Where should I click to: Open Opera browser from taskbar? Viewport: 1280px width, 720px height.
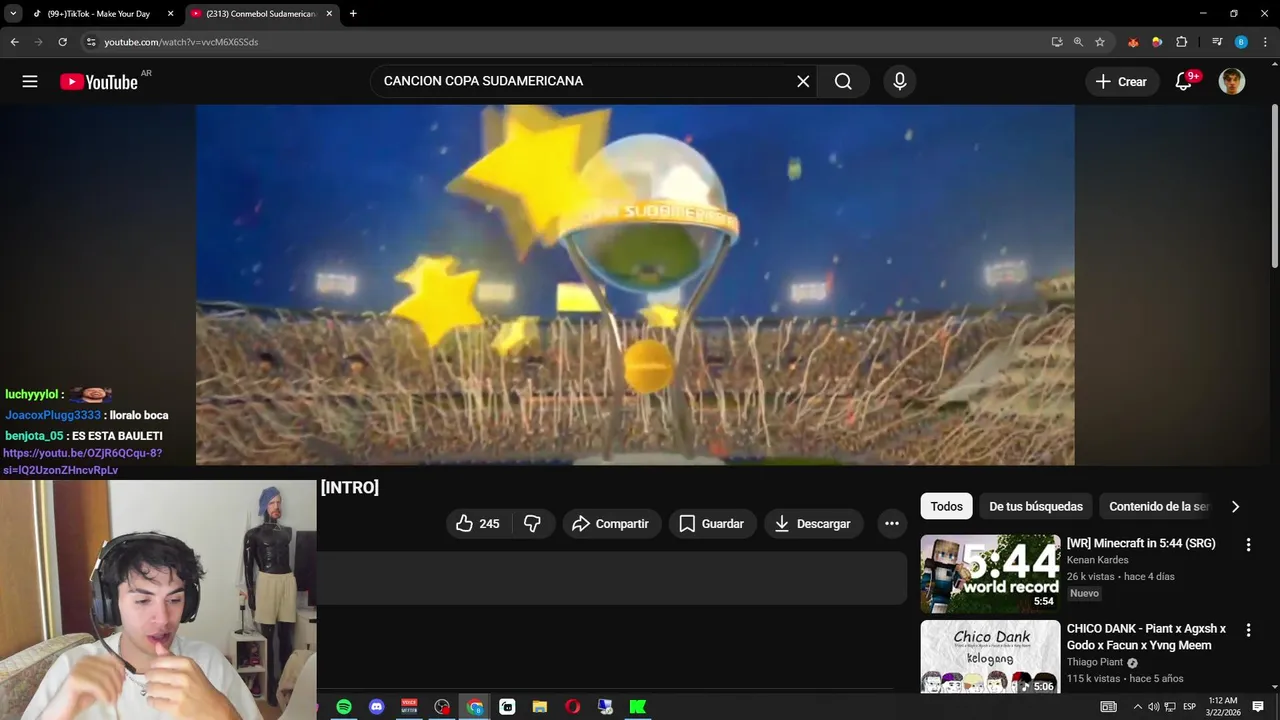[572, 707]
